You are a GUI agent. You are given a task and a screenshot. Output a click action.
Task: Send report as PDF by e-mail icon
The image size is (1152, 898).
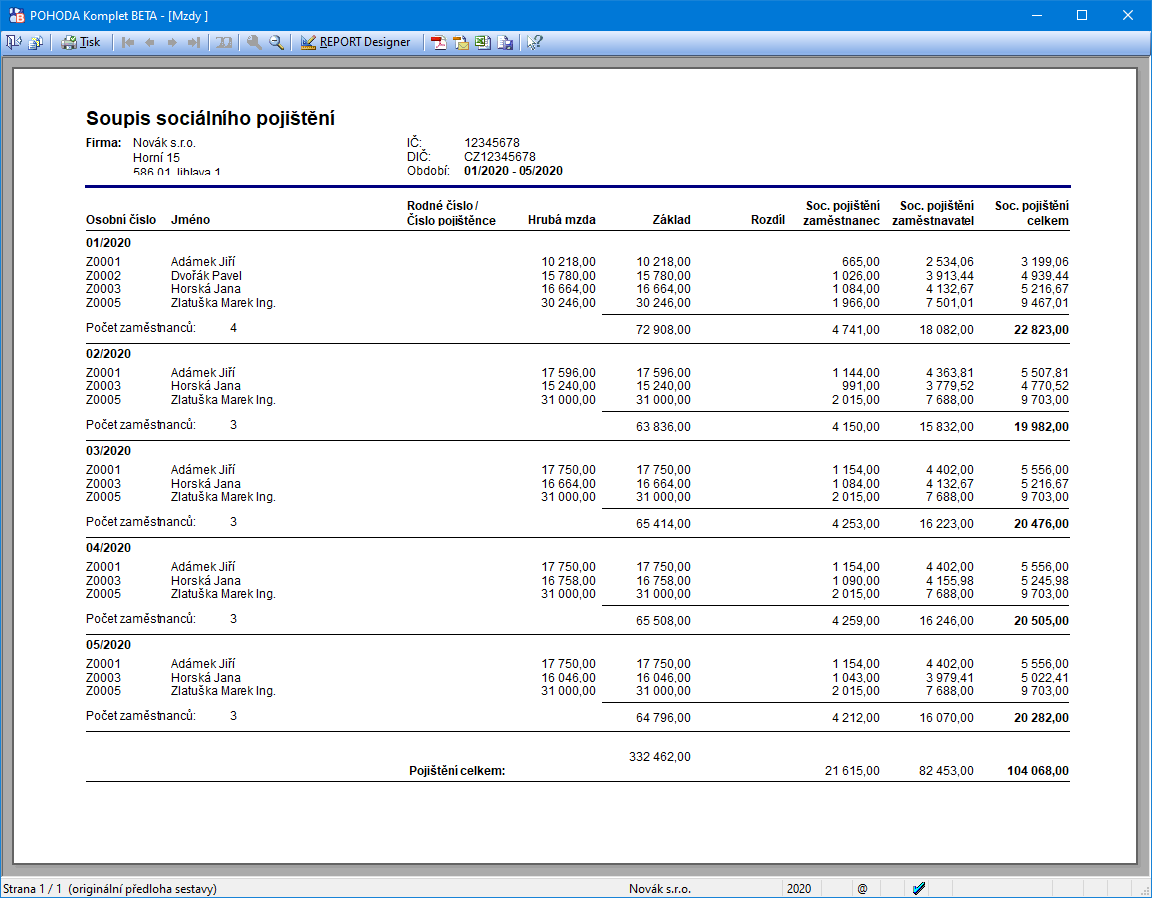(461, 43)
